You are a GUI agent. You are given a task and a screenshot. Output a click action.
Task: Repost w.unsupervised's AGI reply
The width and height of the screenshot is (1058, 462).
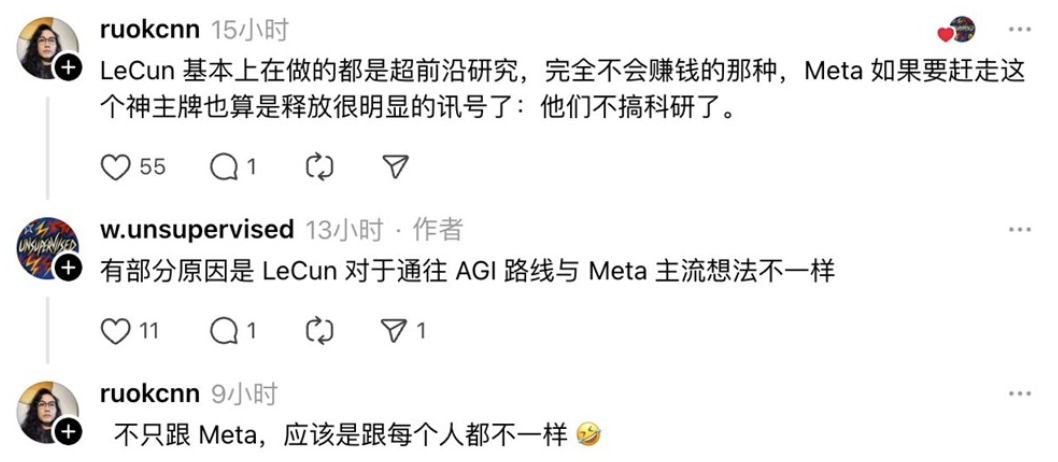319,330
